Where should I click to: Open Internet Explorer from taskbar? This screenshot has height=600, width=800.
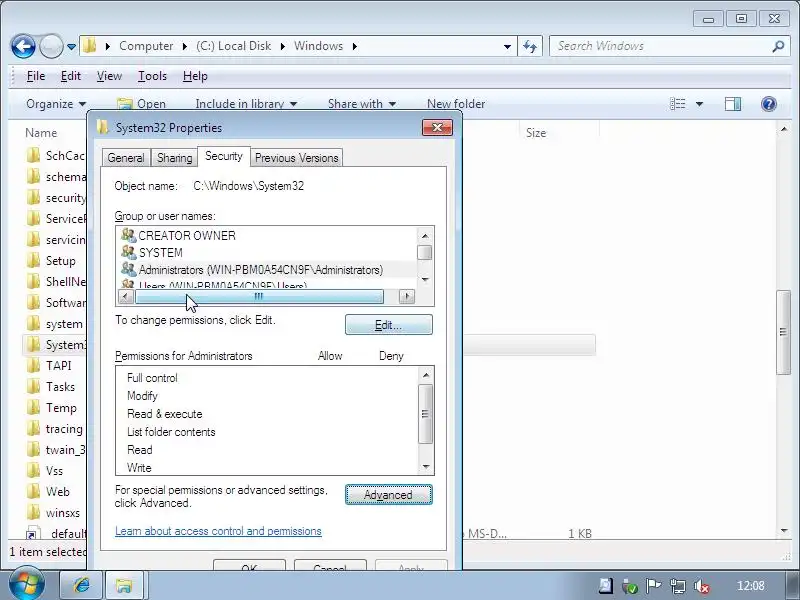tap(82, 586)
